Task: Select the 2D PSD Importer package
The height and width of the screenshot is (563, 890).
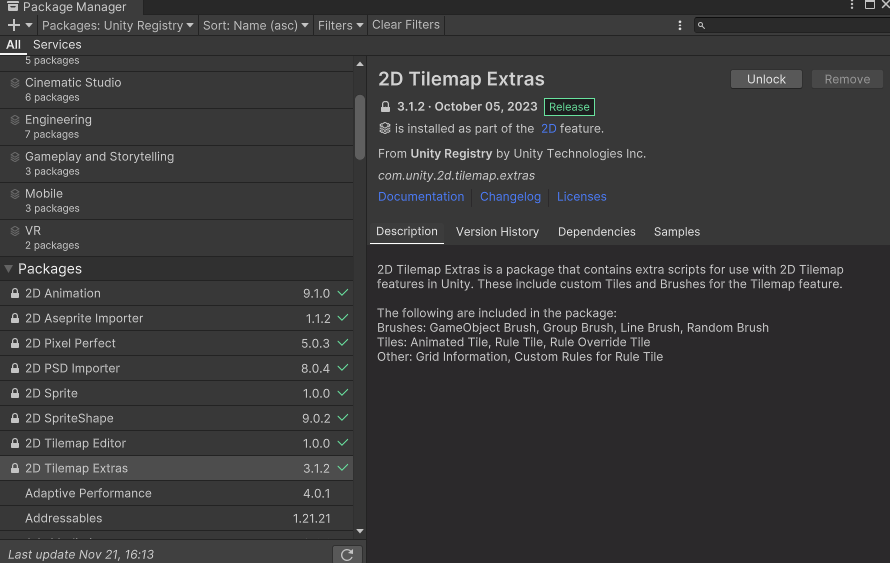Action: coord(177,368)
